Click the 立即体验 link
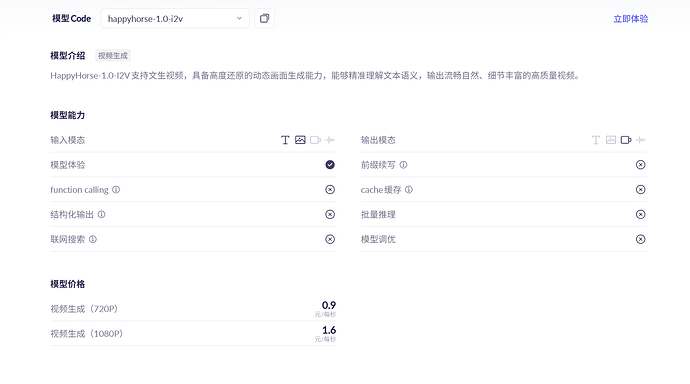 [631, 19]
